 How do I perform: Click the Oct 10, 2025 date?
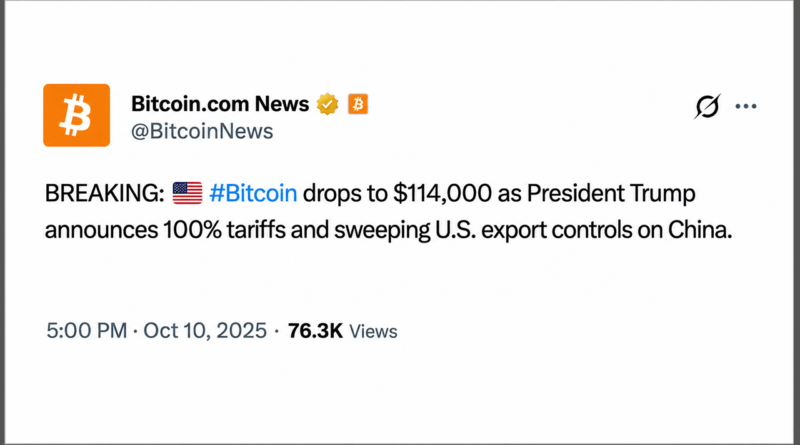(x=205, y=331)
